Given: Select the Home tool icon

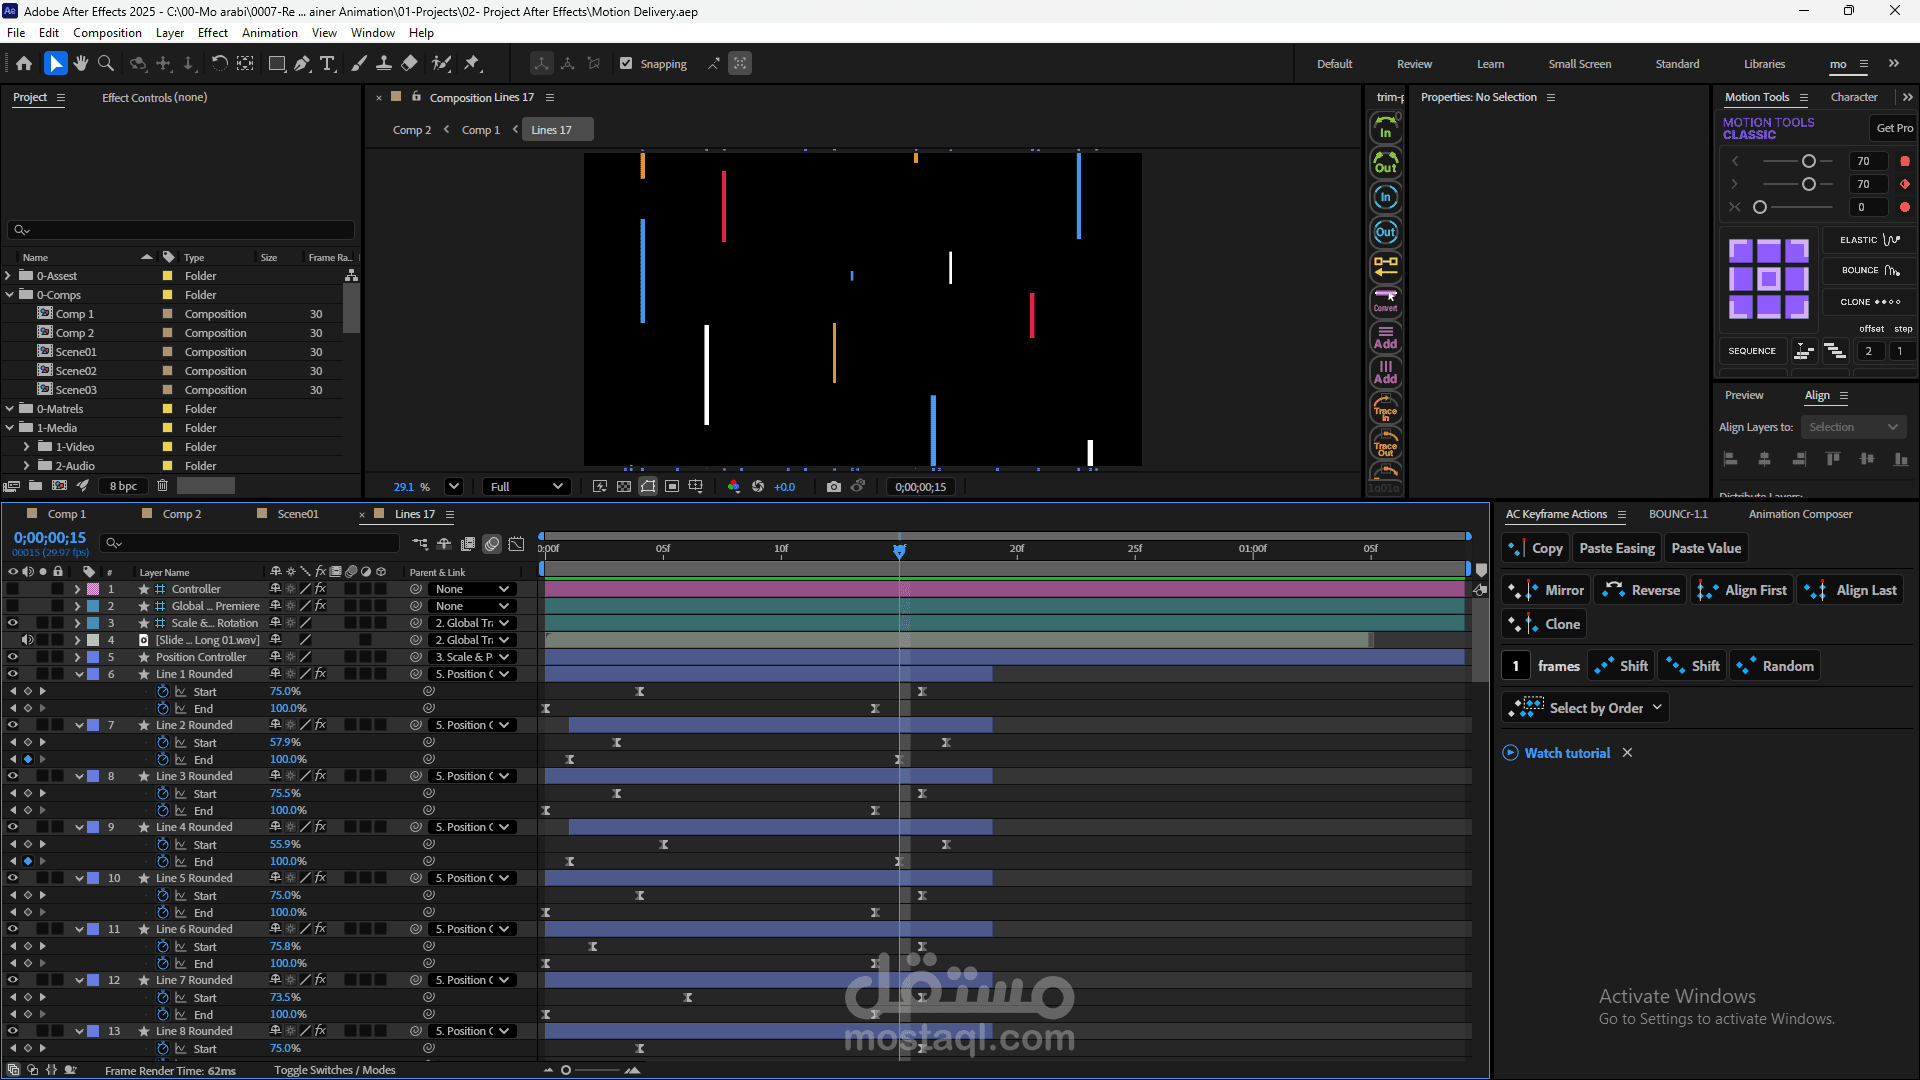Looking at the screenshot, I should tap(24, 63).
